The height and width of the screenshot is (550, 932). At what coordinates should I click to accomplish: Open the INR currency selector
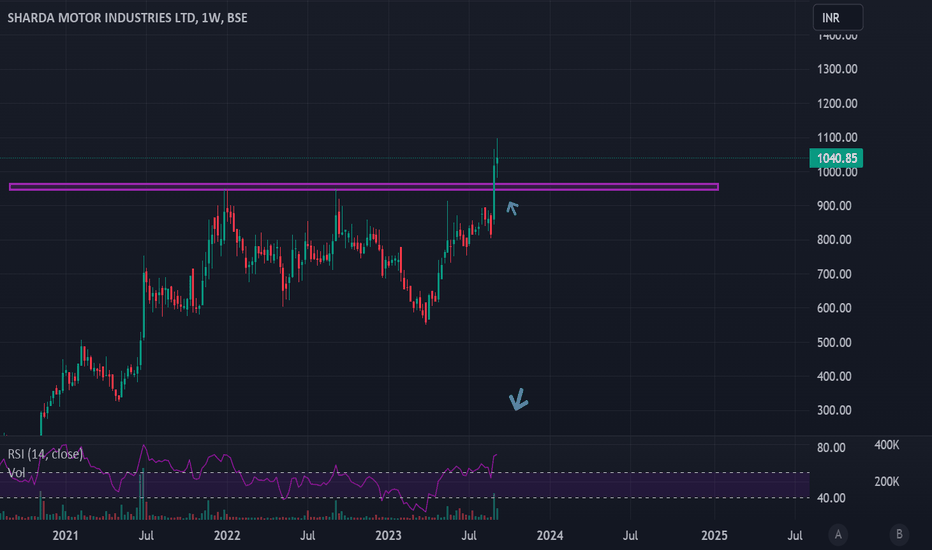[837, 18]
